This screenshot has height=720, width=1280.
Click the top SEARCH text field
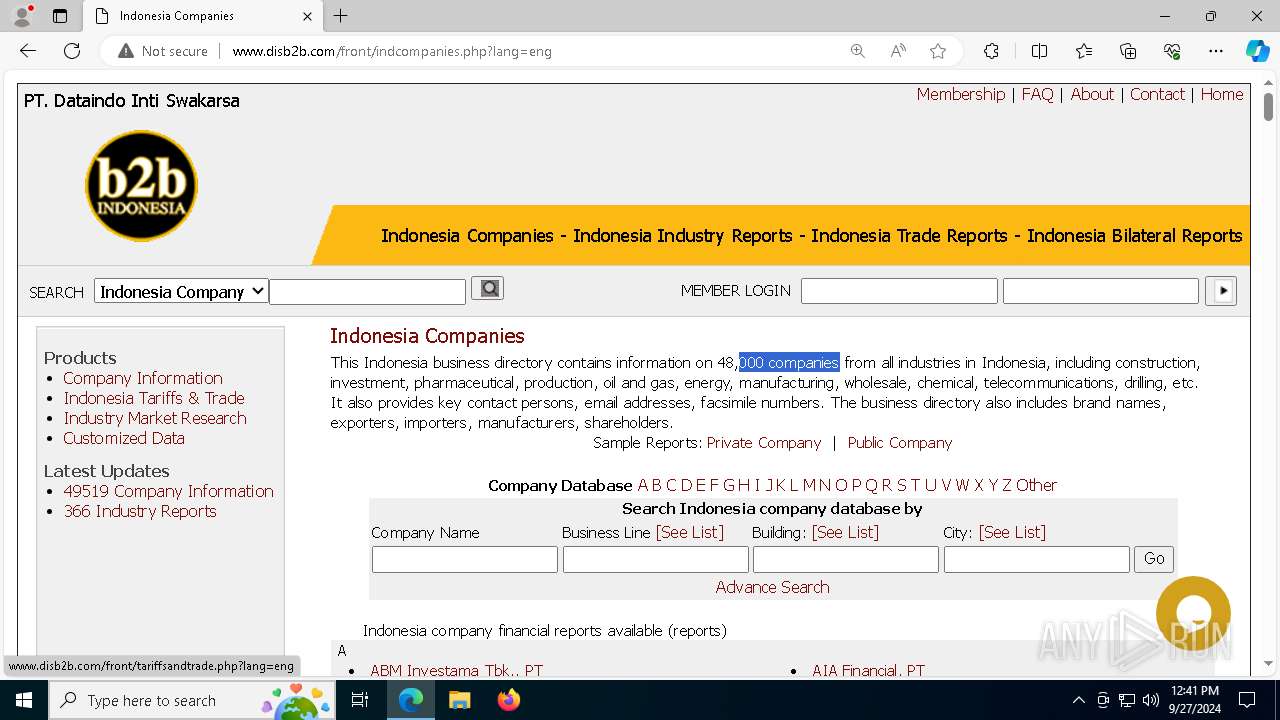(x=368, y=291)
